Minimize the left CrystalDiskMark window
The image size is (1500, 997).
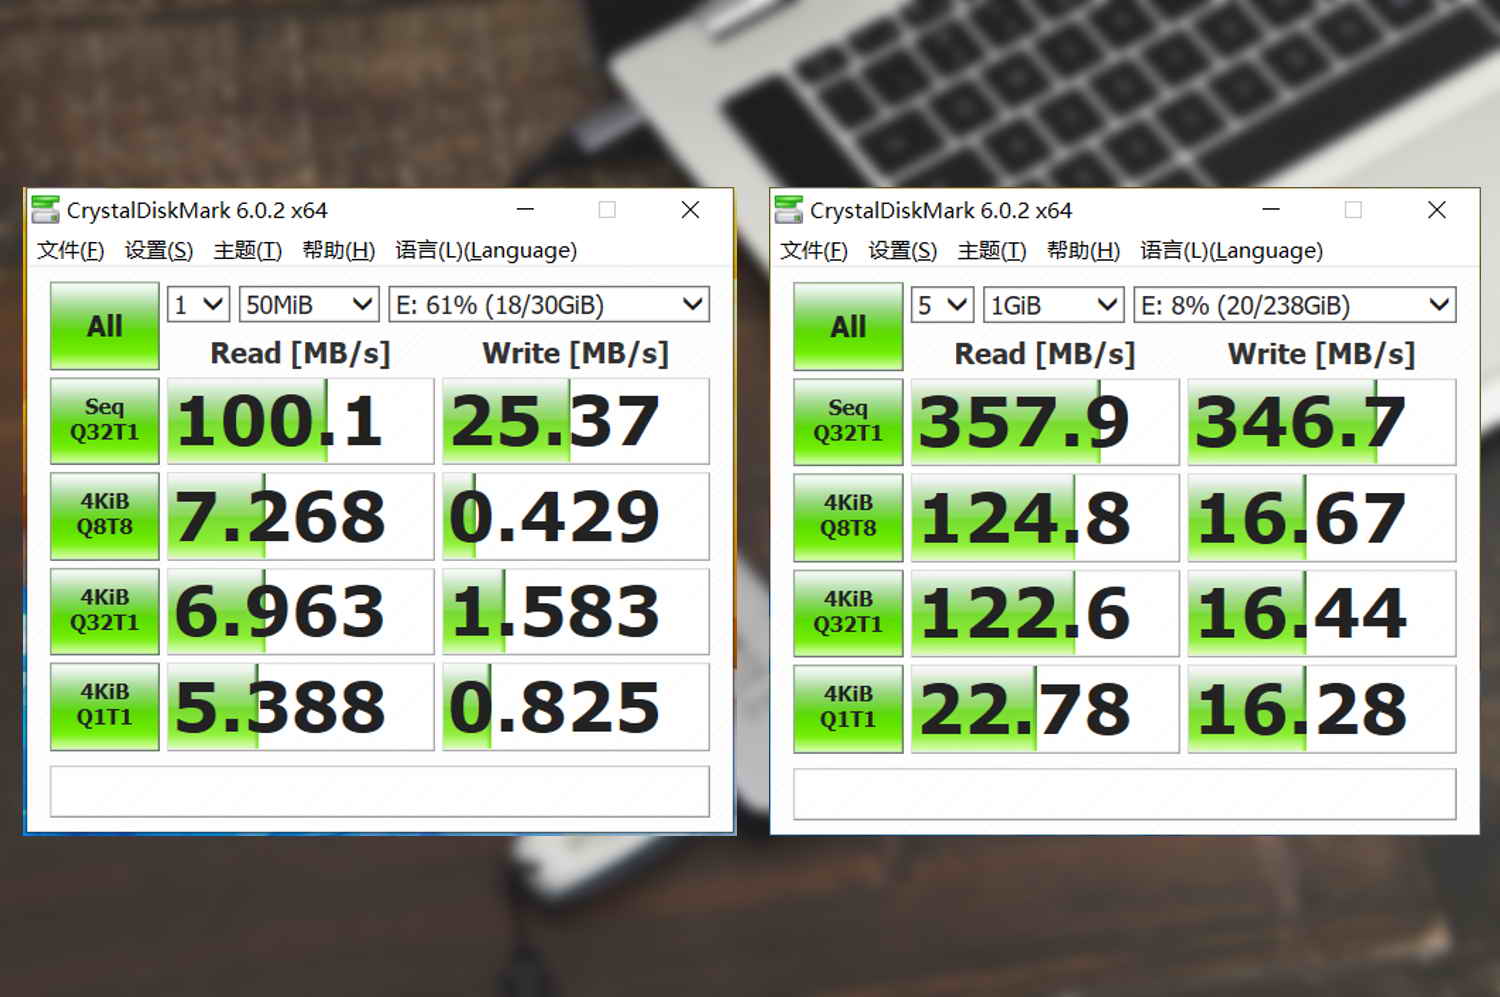(x=525, y=210)
